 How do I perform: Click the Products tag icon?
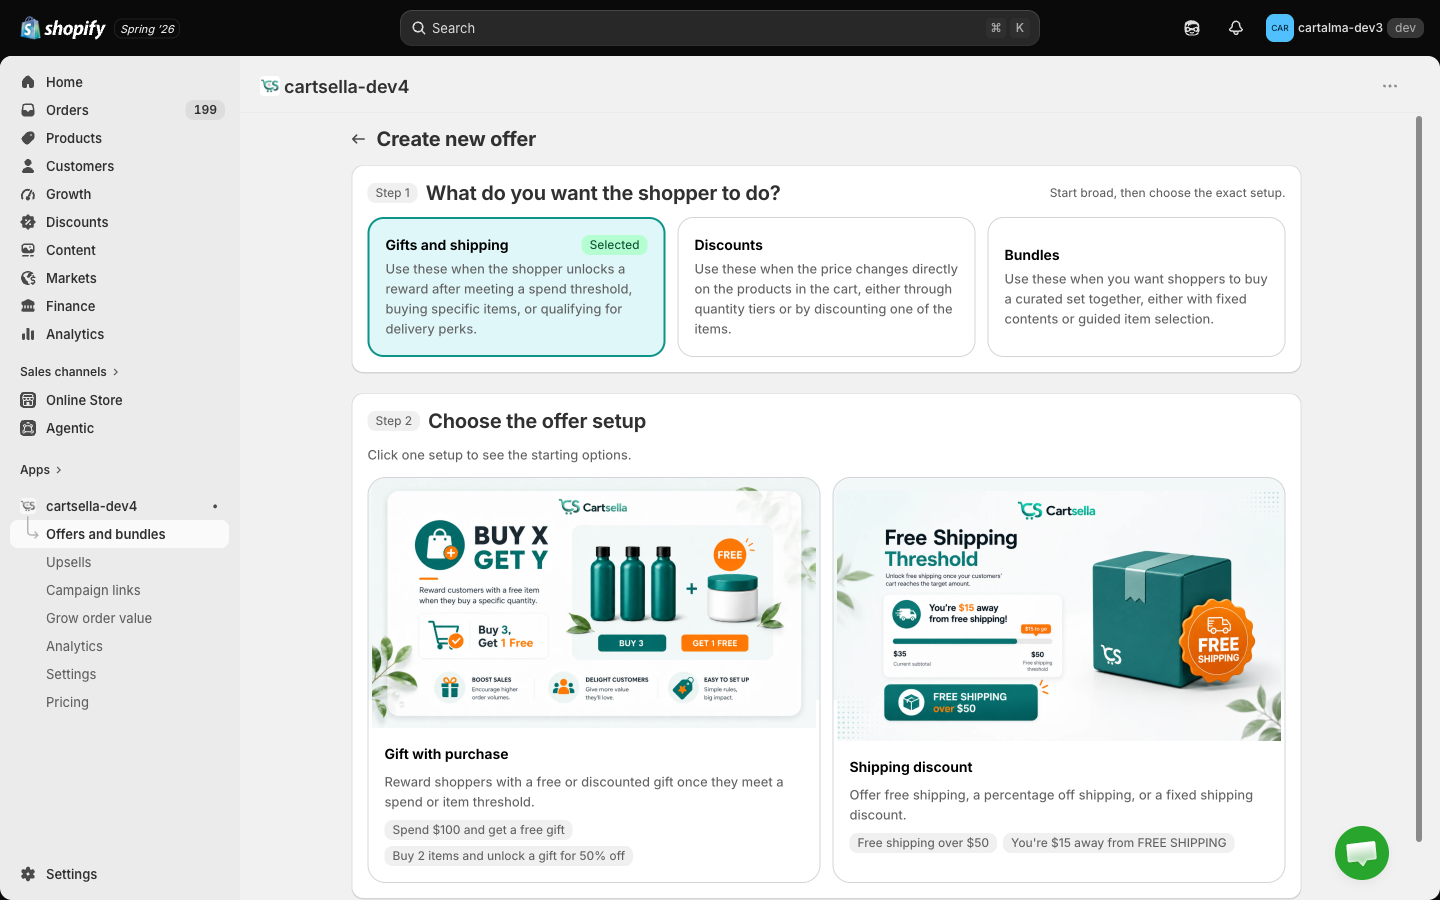click(28, 138)
